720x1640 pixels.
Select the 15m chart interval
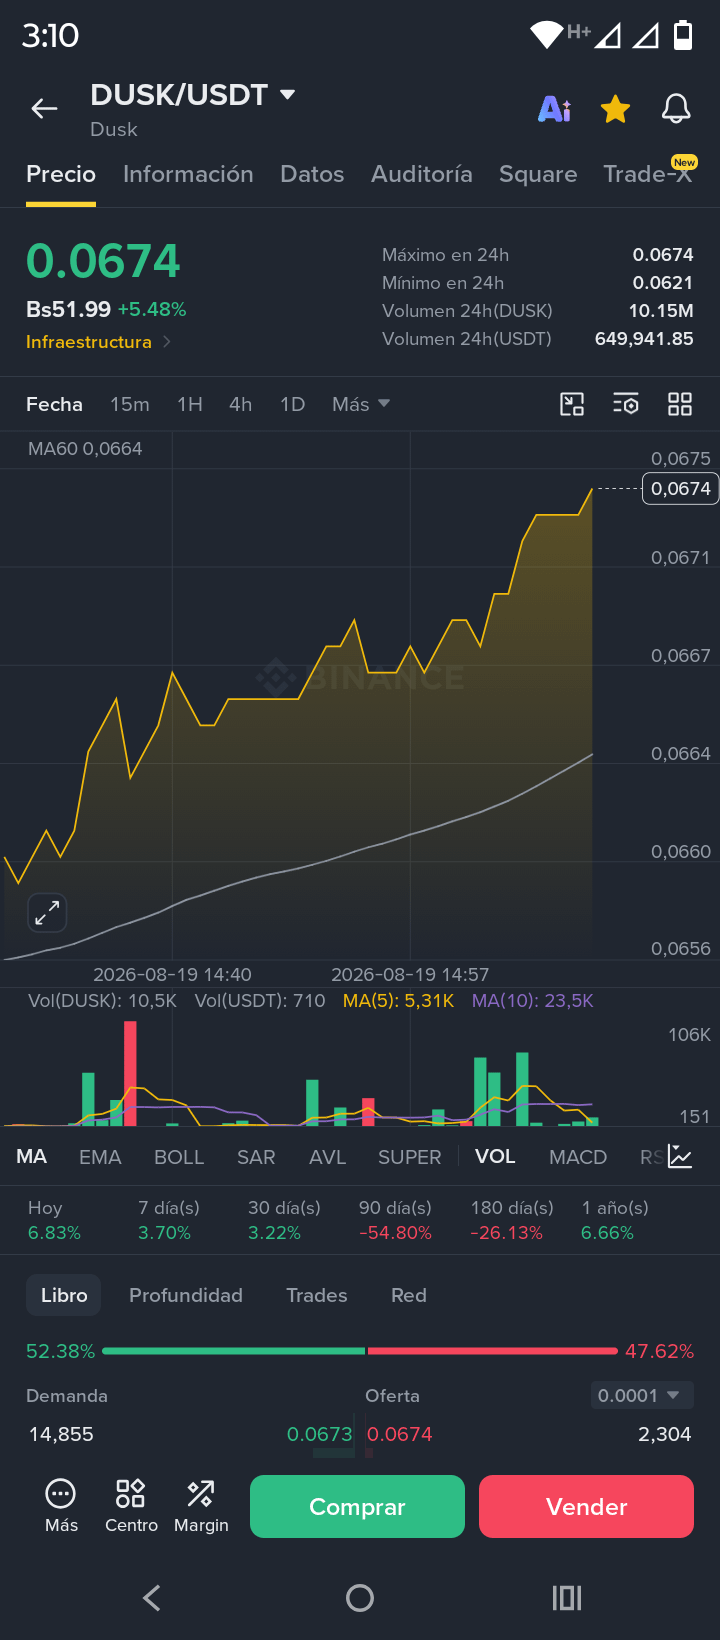[130, 404]
